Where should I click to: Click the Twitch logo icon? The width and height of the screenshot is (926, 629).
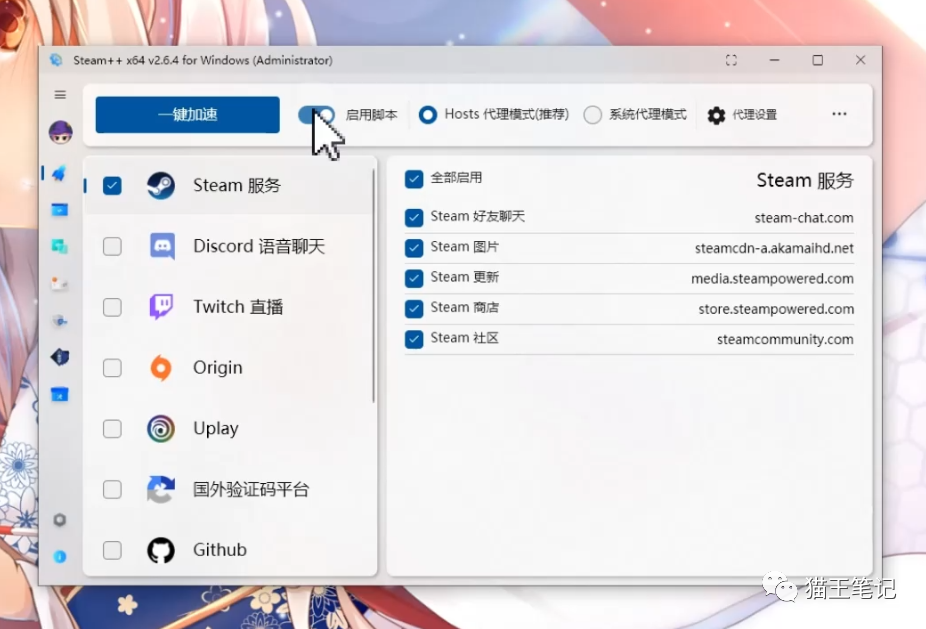point(161,307)
